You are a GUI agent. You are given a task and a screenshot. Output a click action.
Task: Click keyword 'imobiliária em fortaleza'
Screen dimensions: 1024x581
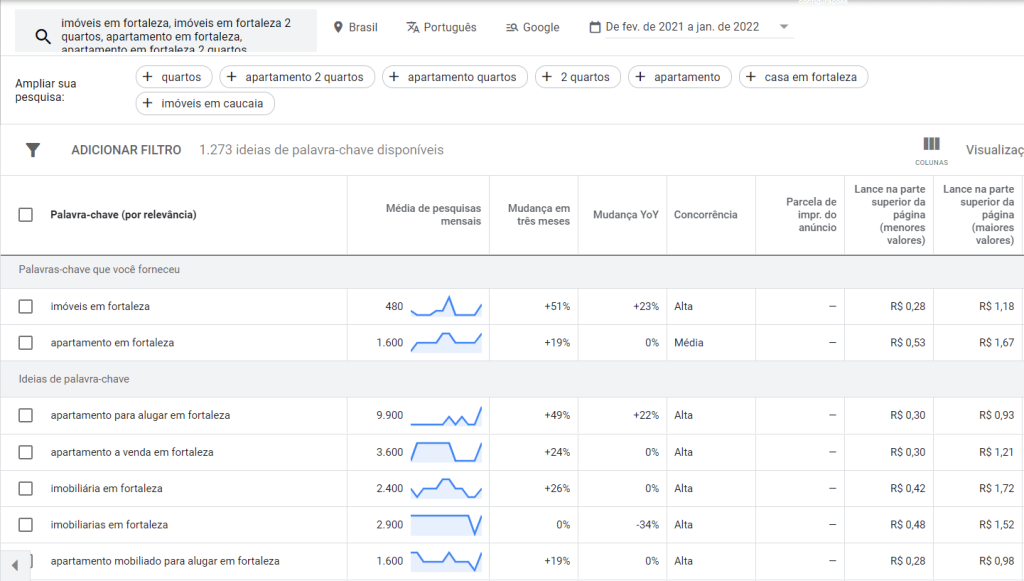[106, 488]
